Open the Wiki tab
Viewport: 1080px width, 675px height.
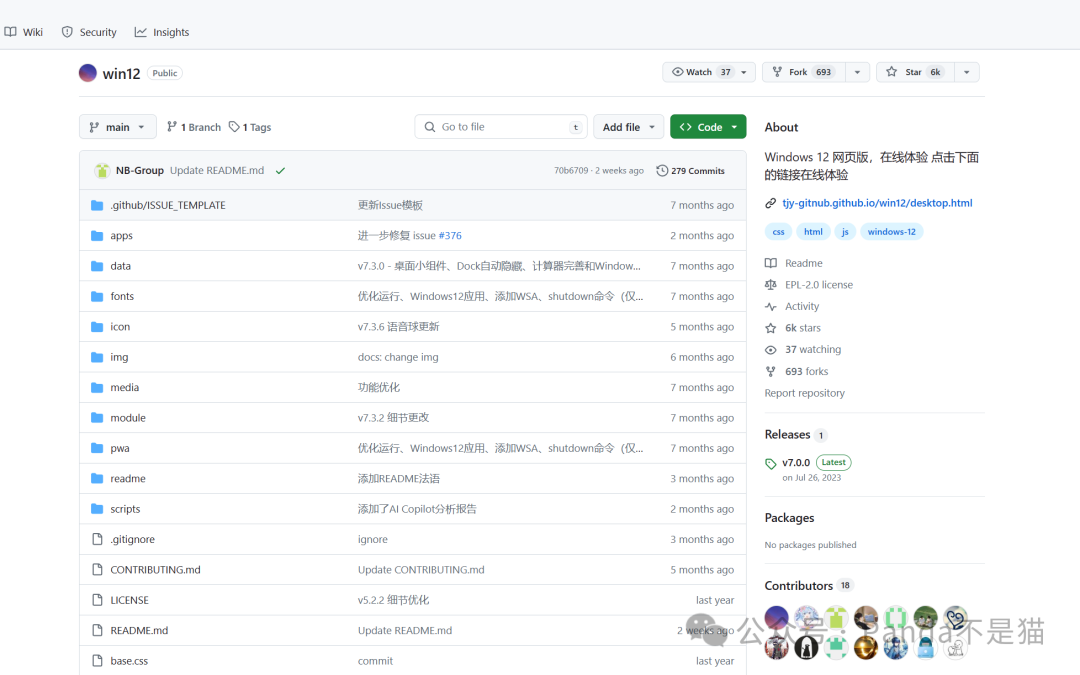click(23, 32)
